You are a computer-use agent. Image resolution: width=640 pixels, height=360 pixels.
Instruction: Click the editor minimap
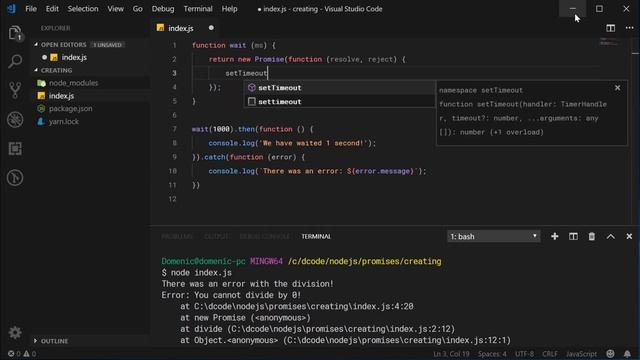(x=609, y=42)
